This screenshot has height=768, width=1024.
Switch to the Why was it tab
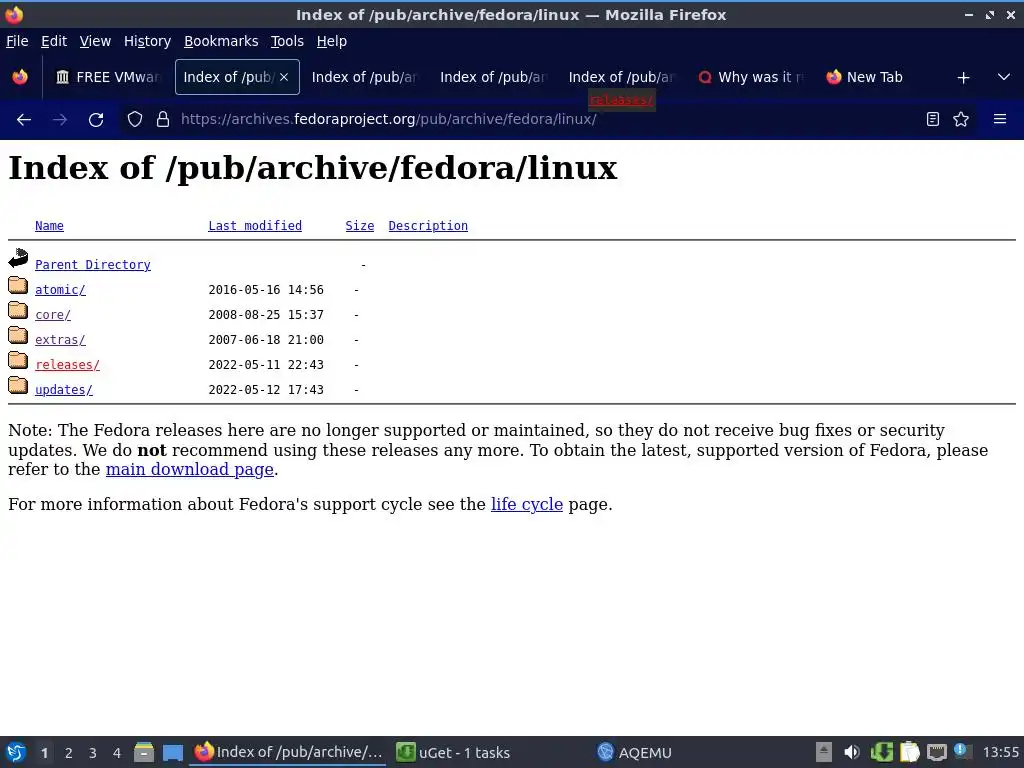pos(751,77)
